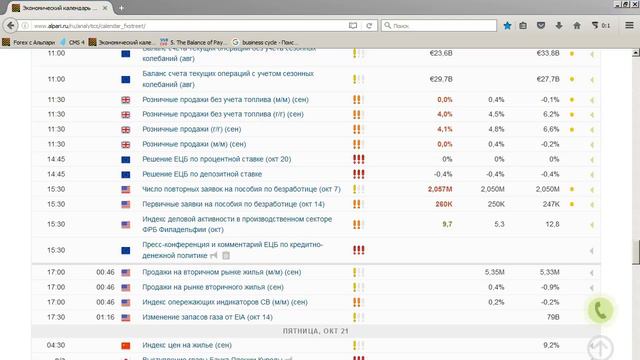Open Розничные продажи без учета топлива (м/м) link
Image resolution: width=640 pixels, height=360 pixels.
pos(225,100)
